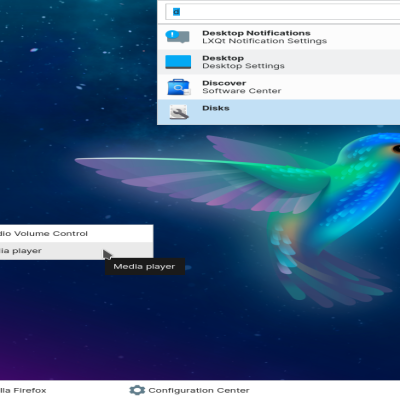Click the Desktop settings blue icon

tap(178, 62)
